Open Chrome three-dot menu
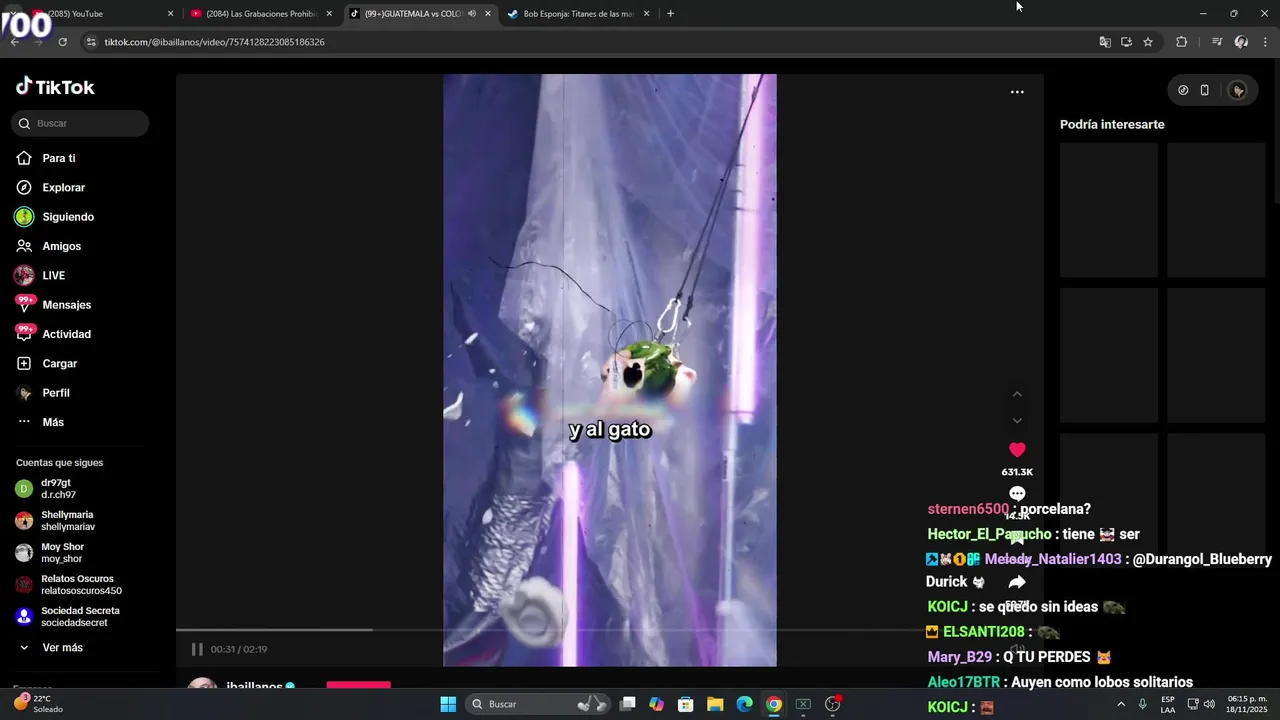This screenshot has height=720, width=1280. (1266, 42)
